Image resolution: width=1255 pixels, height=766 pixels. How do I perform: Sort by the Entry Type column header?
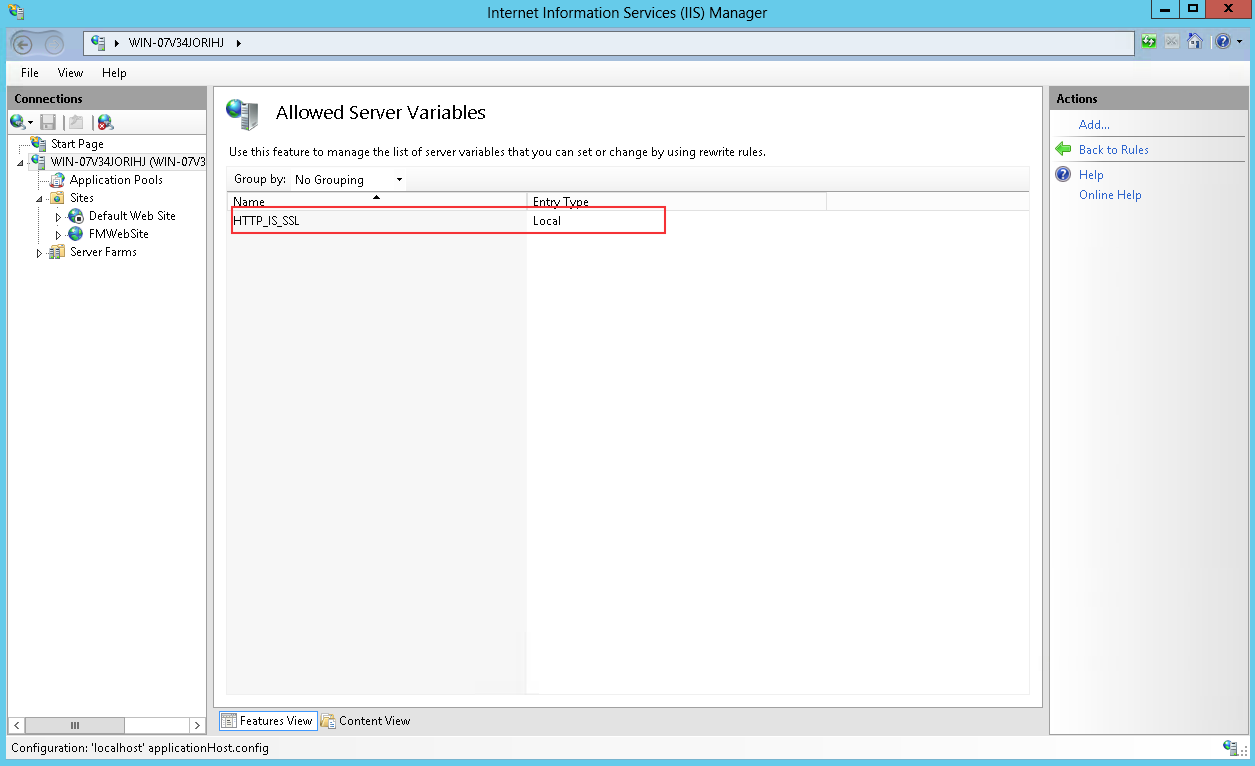click(676, 201)
